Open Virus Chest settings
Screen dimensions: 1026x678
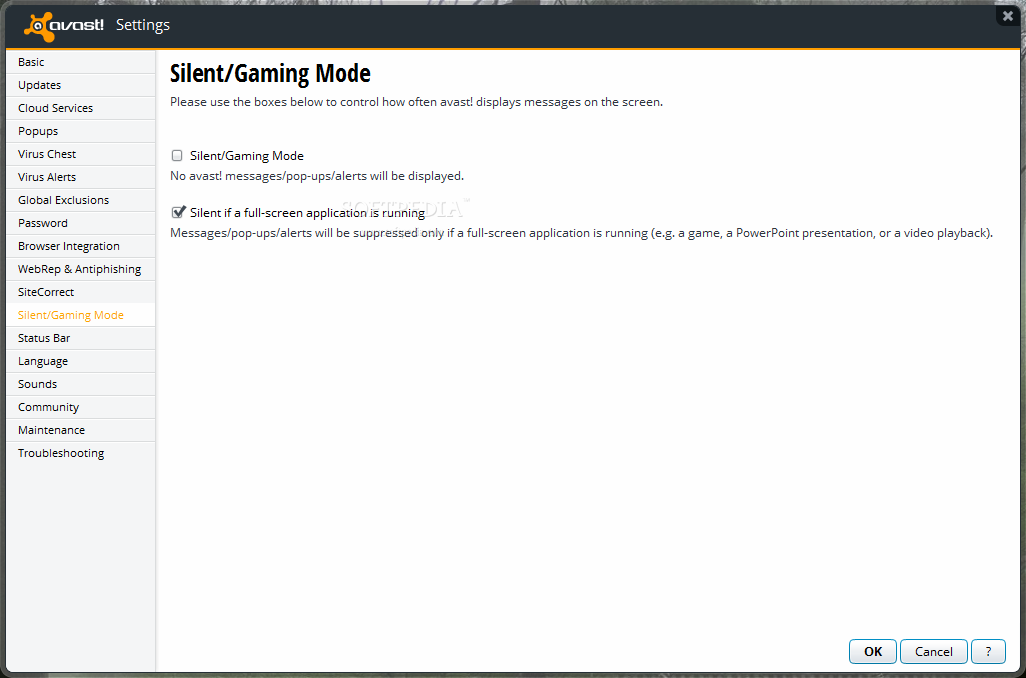pos(80,154)
